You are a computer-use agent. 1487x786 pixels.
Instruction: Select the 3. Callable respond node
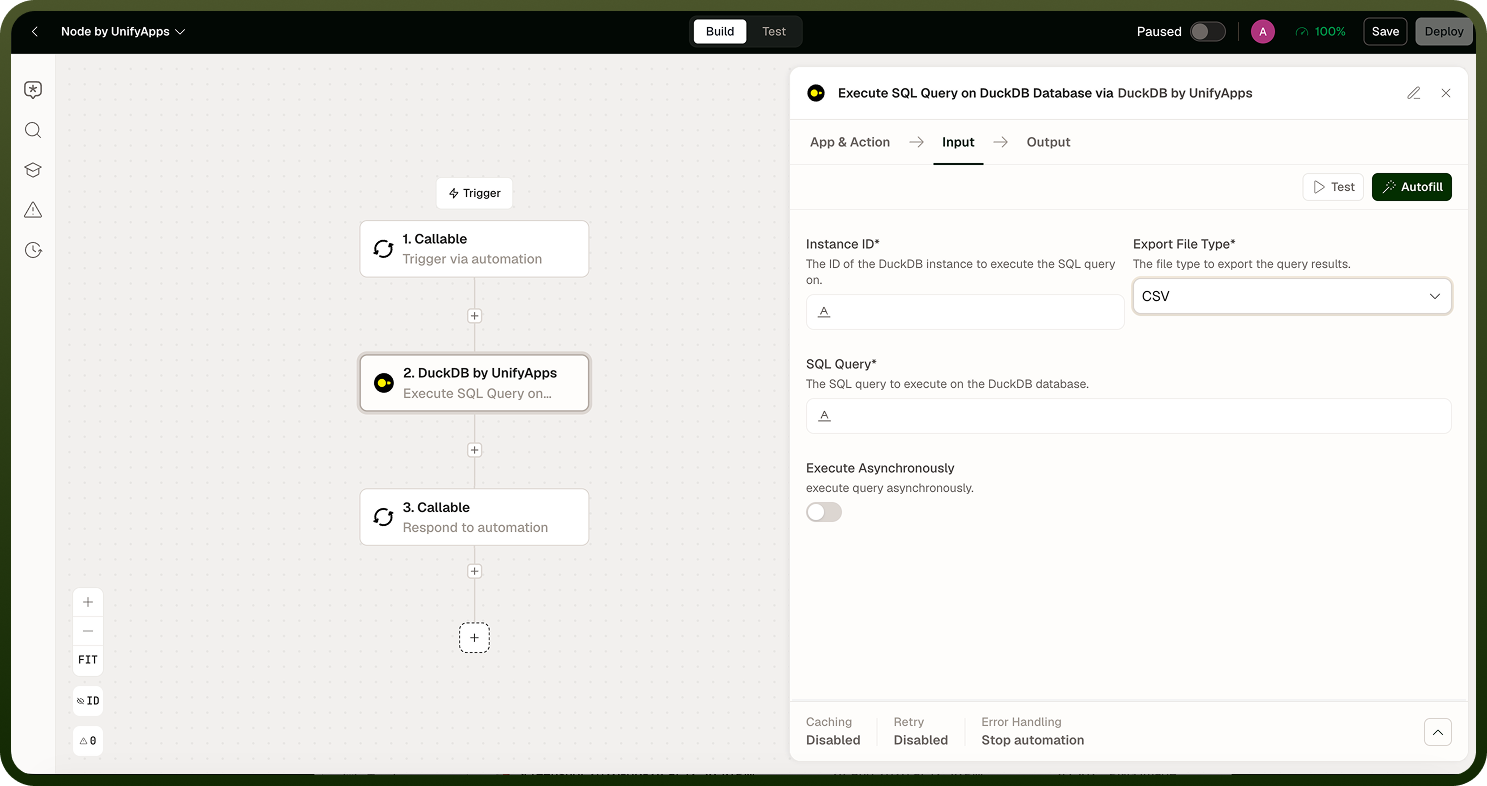click(x=474, y=517)
